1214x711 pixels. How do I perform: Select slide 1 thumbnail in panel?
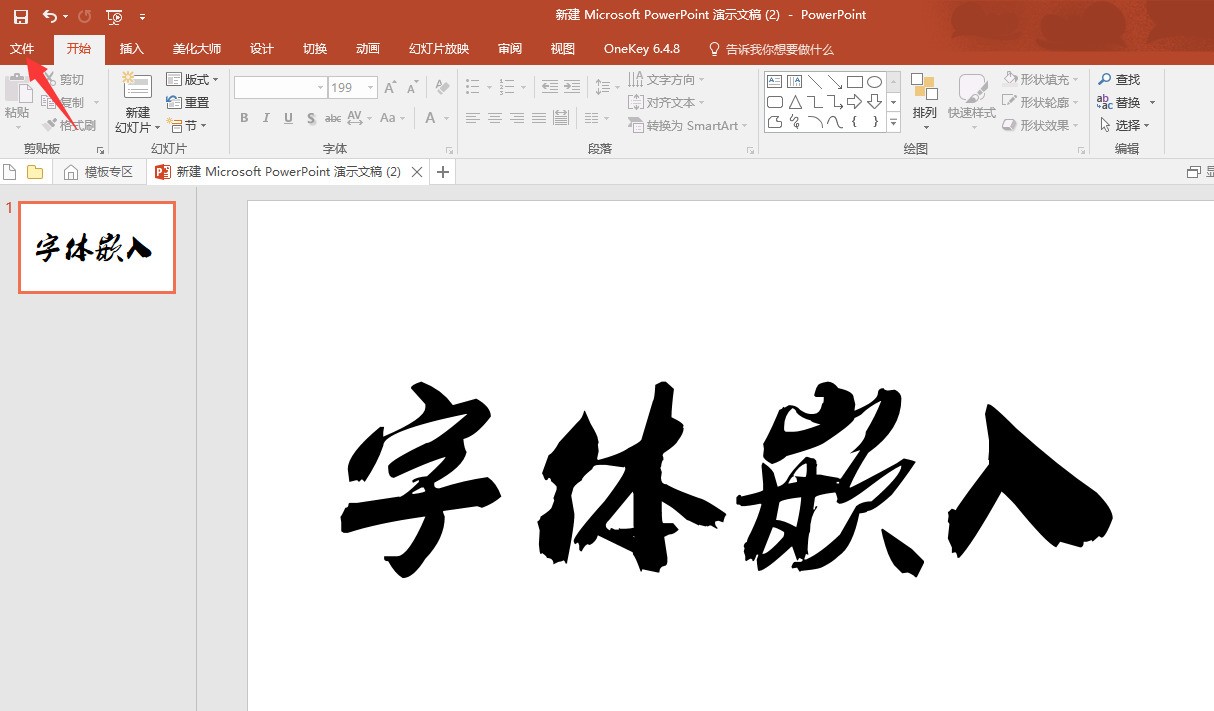coord(97,248)
